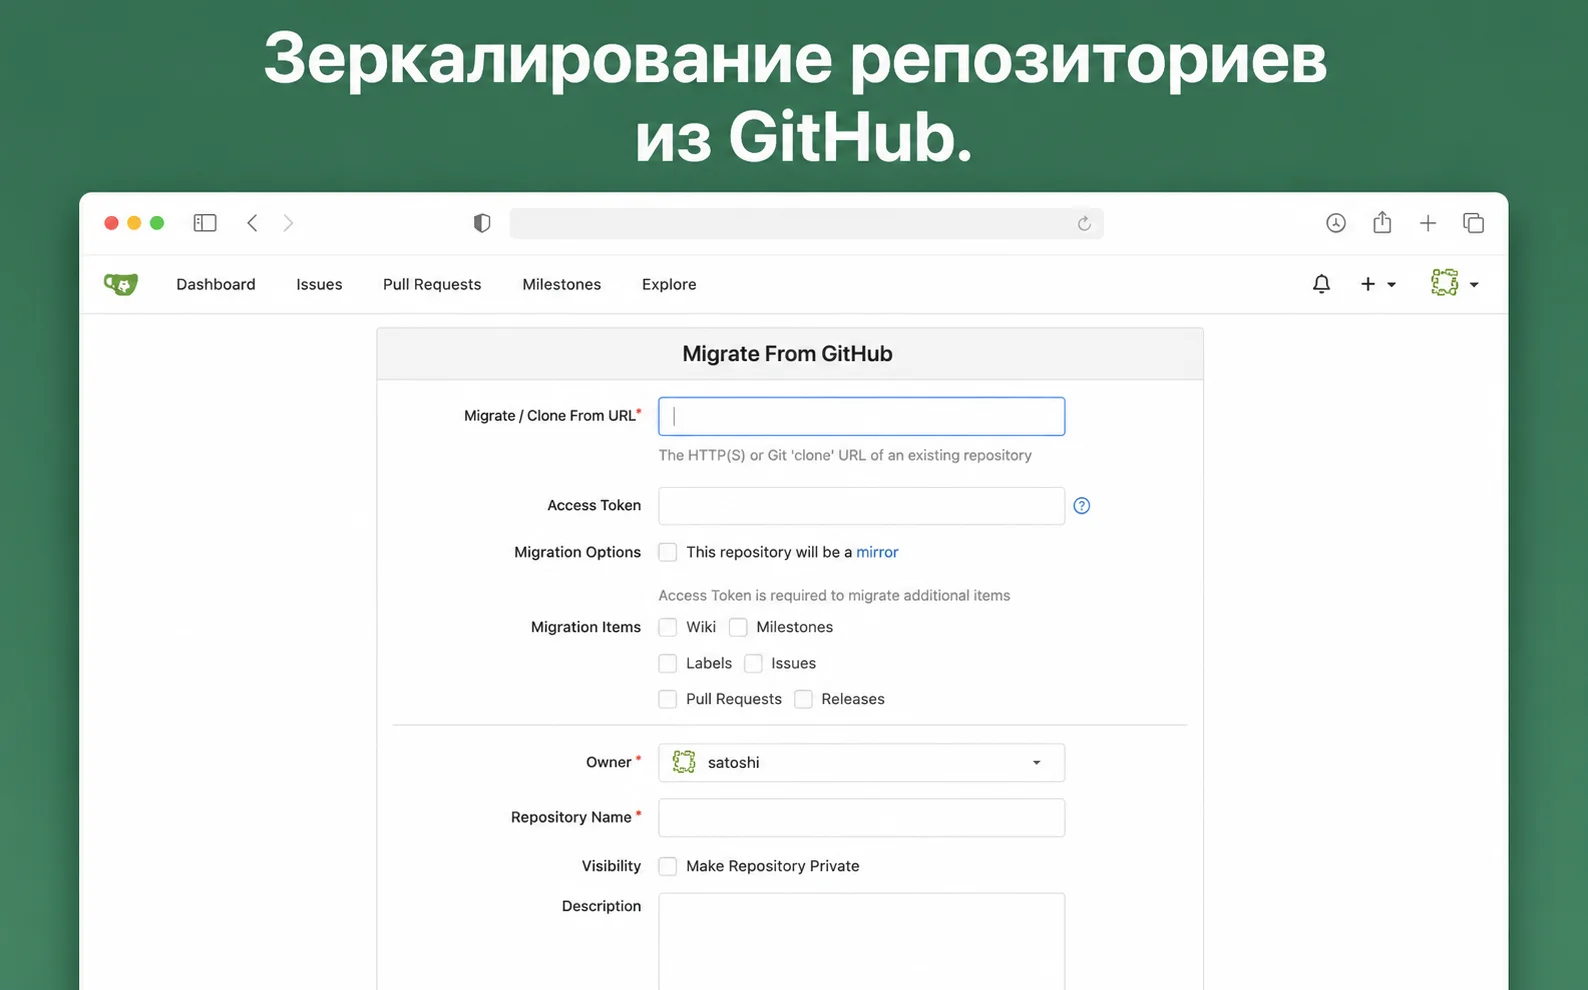Click into the Repository Name field
This screenshot has height=990, width=1588.
(x=861, y=817)
